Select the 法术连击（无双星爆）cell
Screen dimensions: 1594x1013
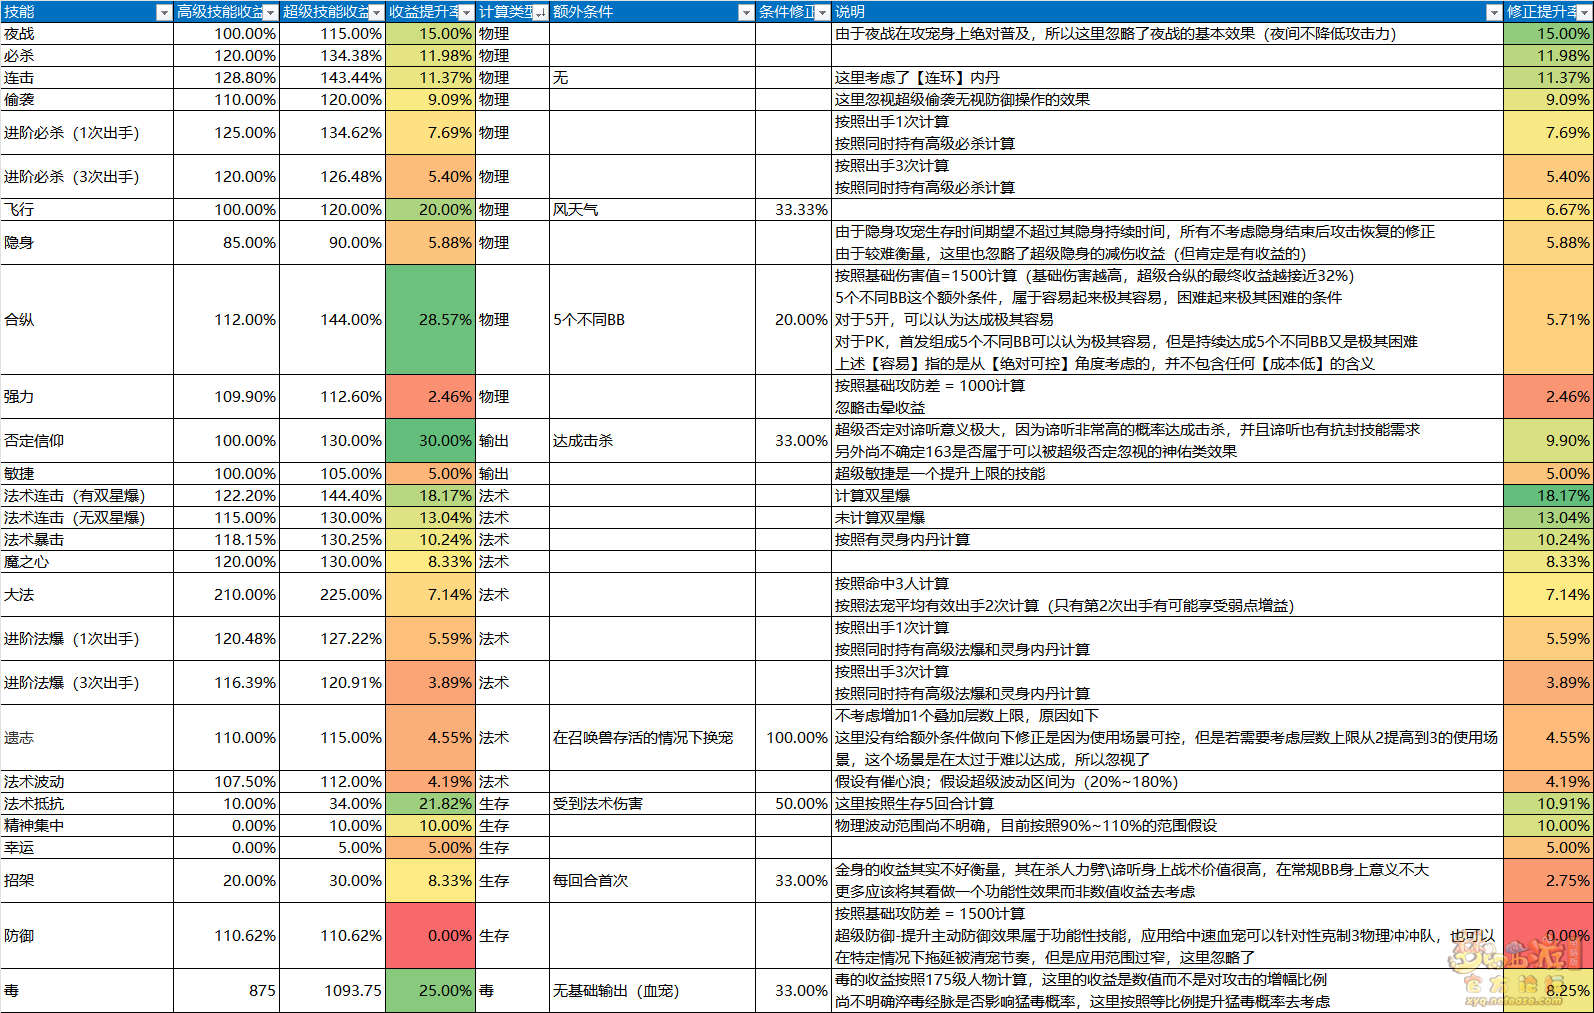87,518
